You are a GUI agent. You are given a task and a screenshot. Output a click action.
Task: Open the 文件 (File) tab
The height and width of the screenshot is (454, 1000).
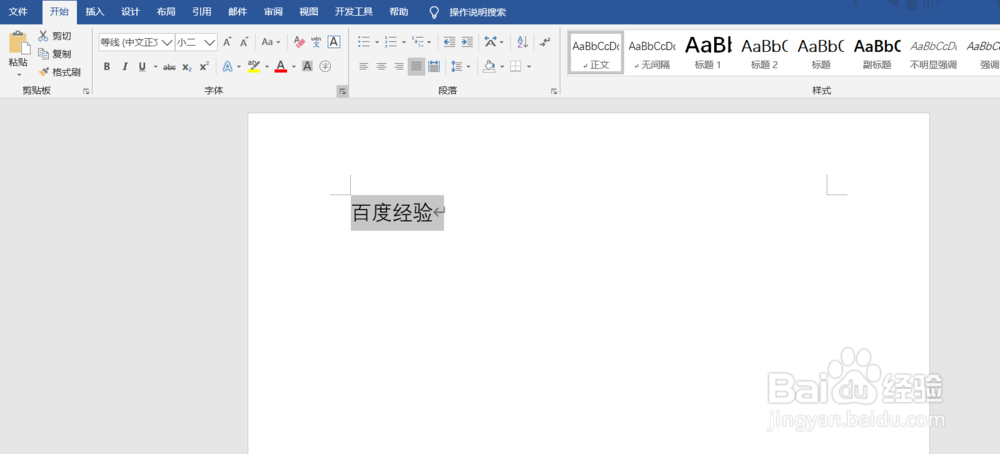[x=18, y=11]
